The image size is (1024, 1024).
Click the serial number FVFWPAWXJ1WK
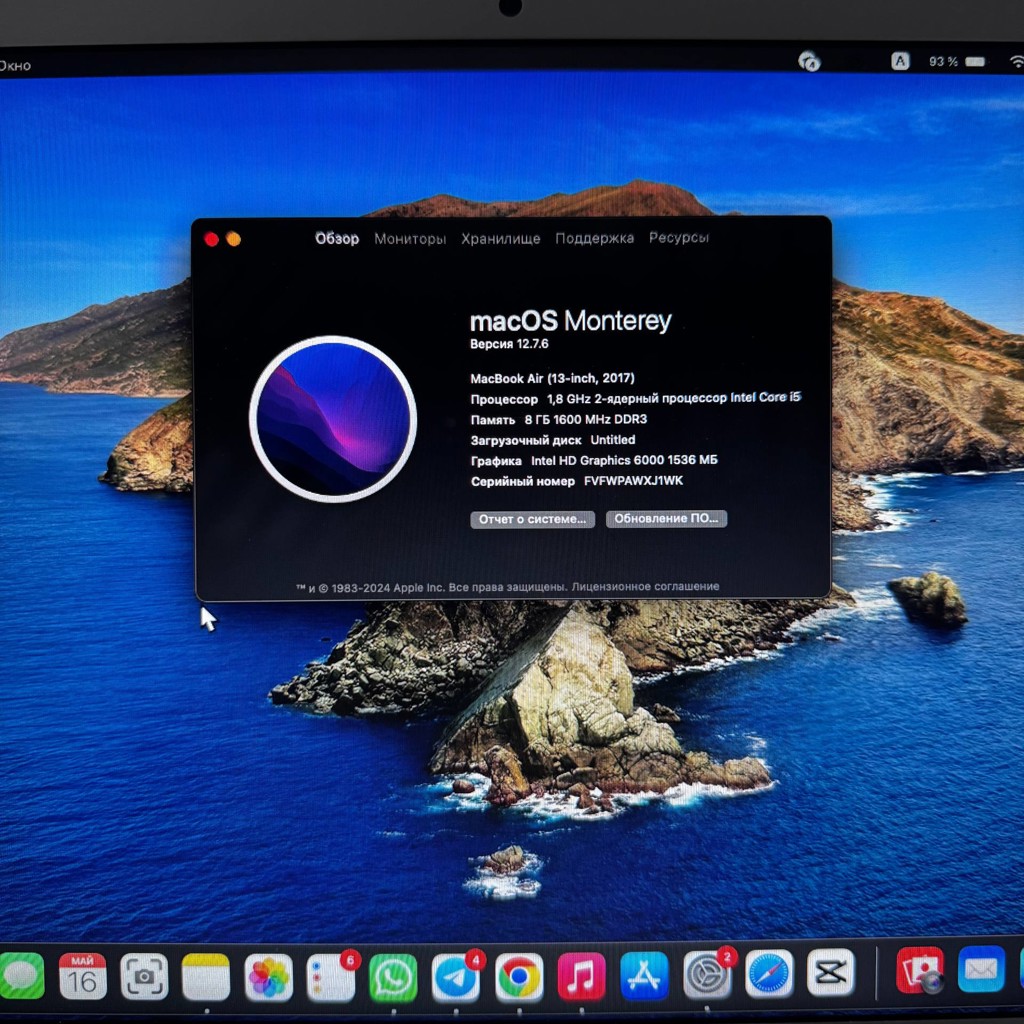[633, 481]
